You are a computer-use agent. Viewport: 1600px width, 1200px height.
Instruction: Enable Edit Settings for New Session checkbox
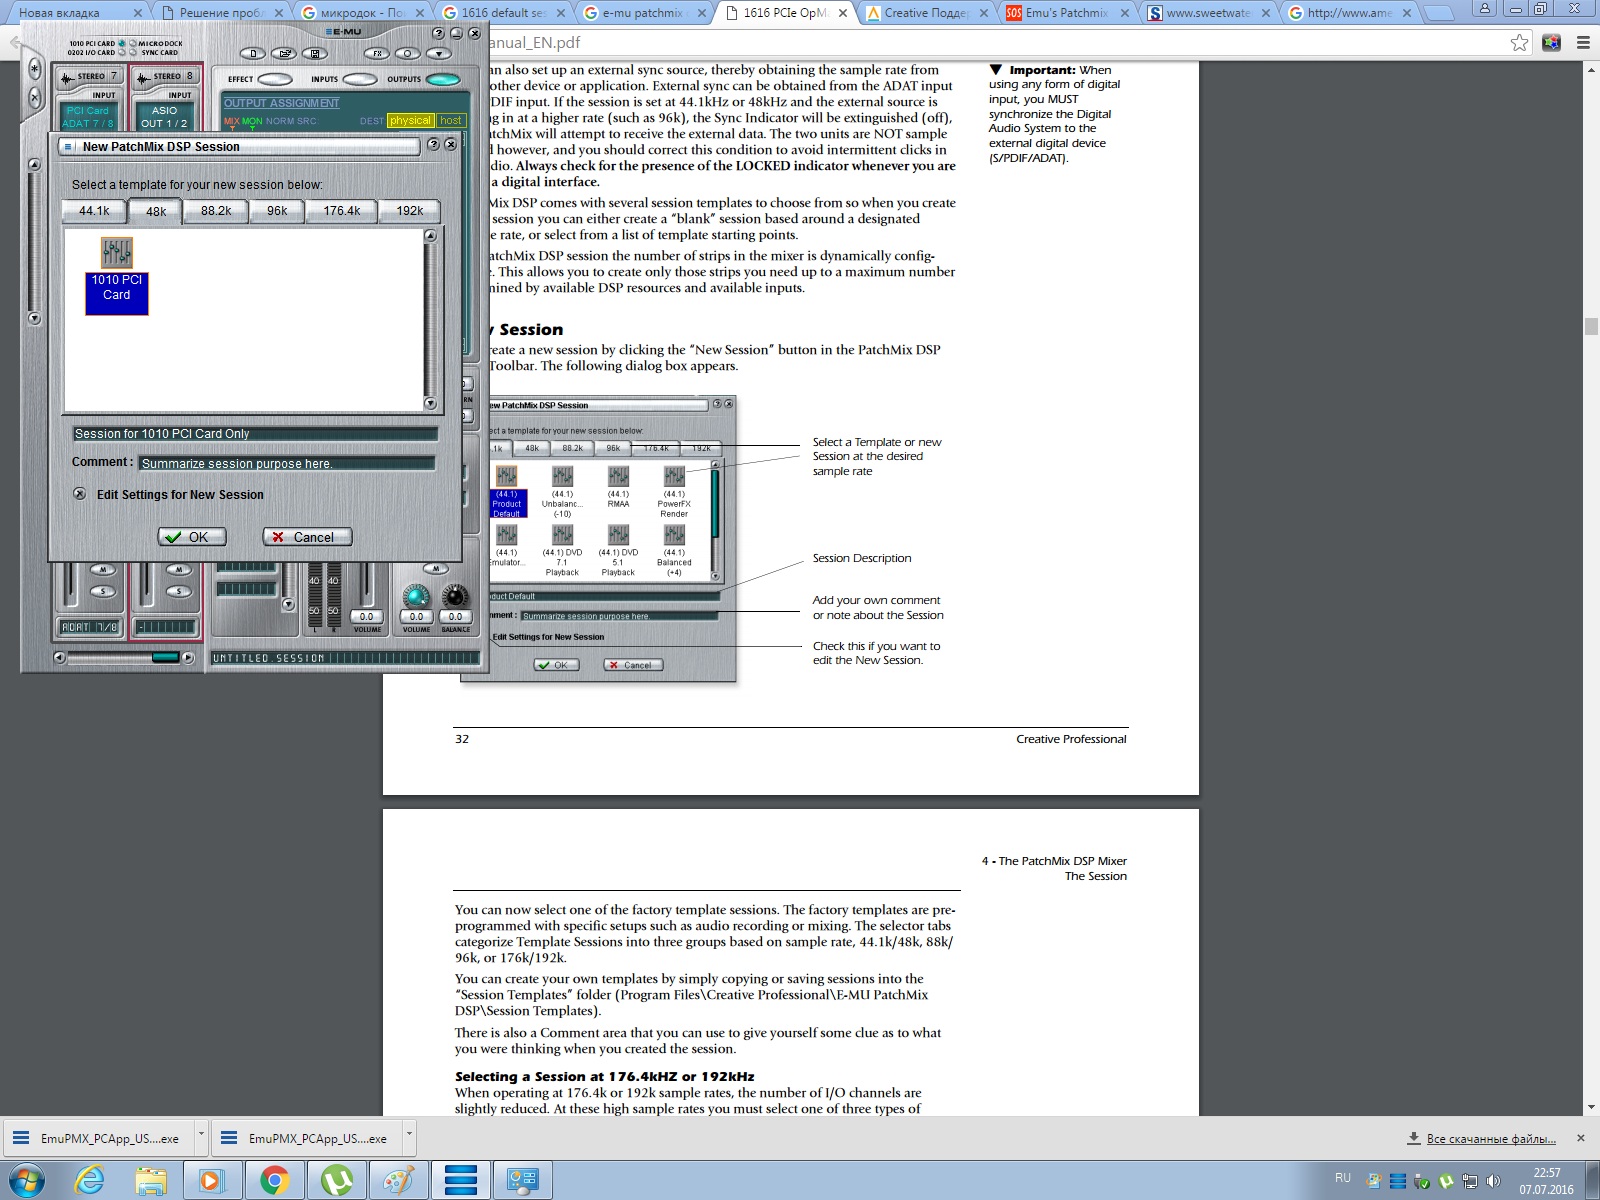(79, 494)
